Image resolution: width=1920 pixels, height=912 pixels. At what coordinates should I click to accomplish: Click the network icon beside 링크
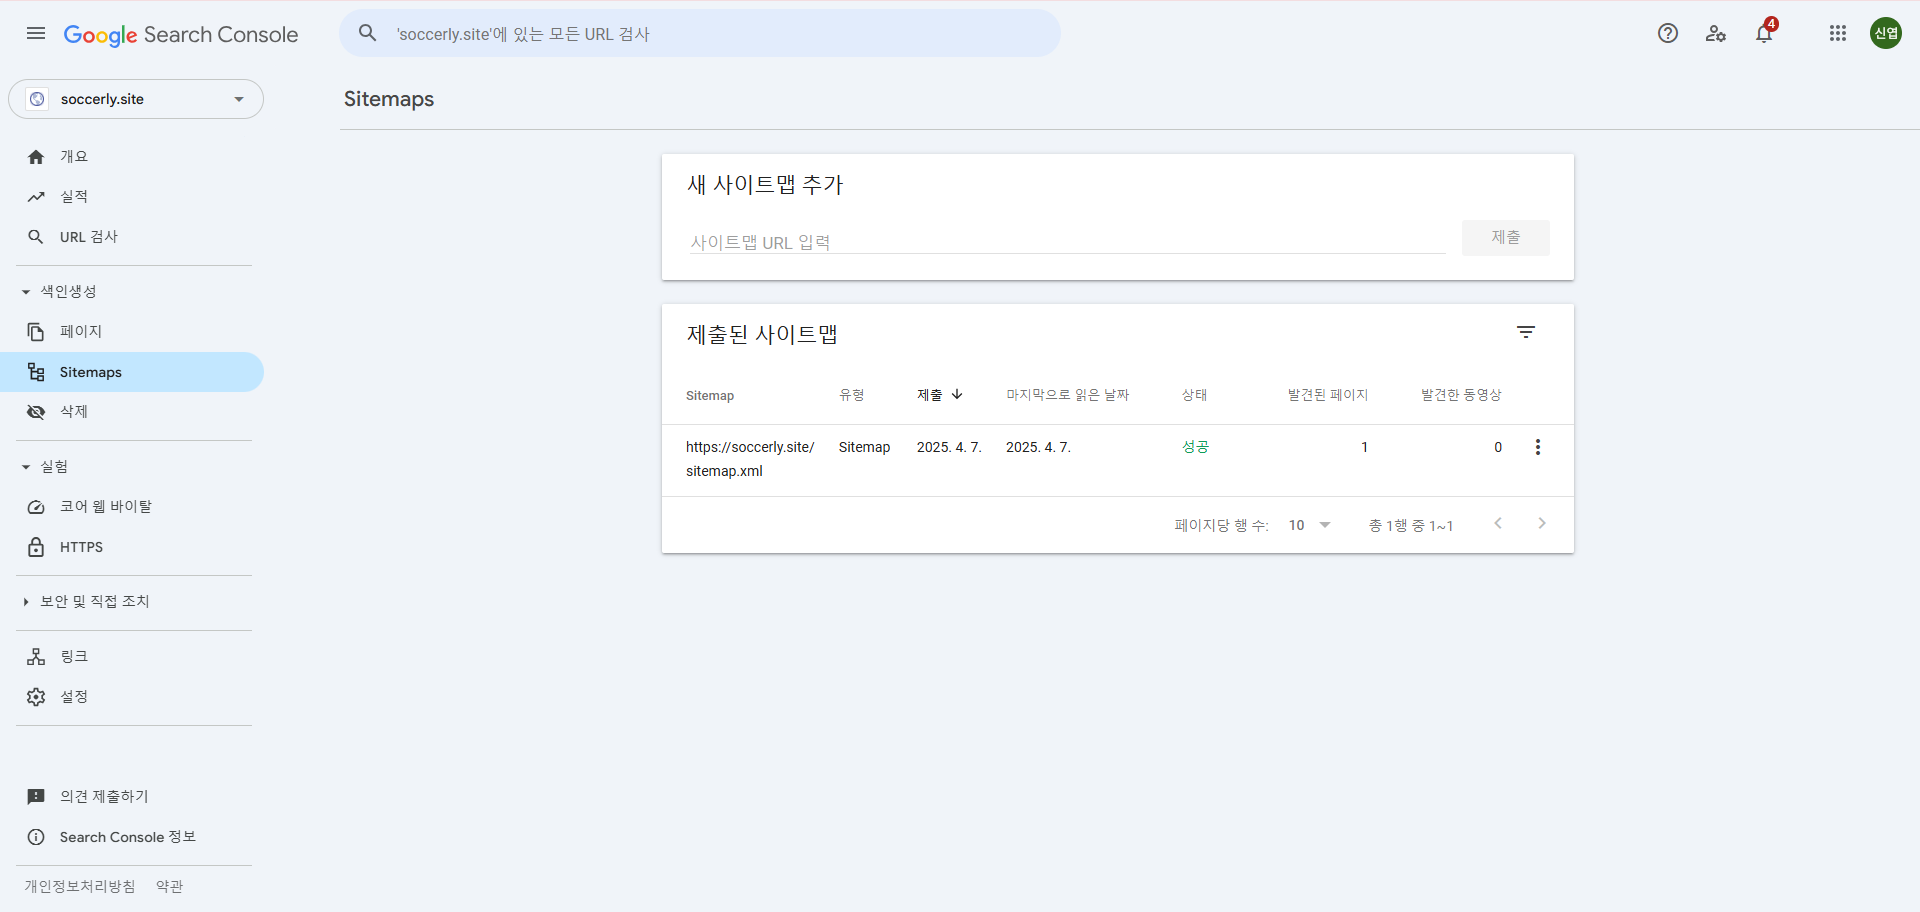36,657
